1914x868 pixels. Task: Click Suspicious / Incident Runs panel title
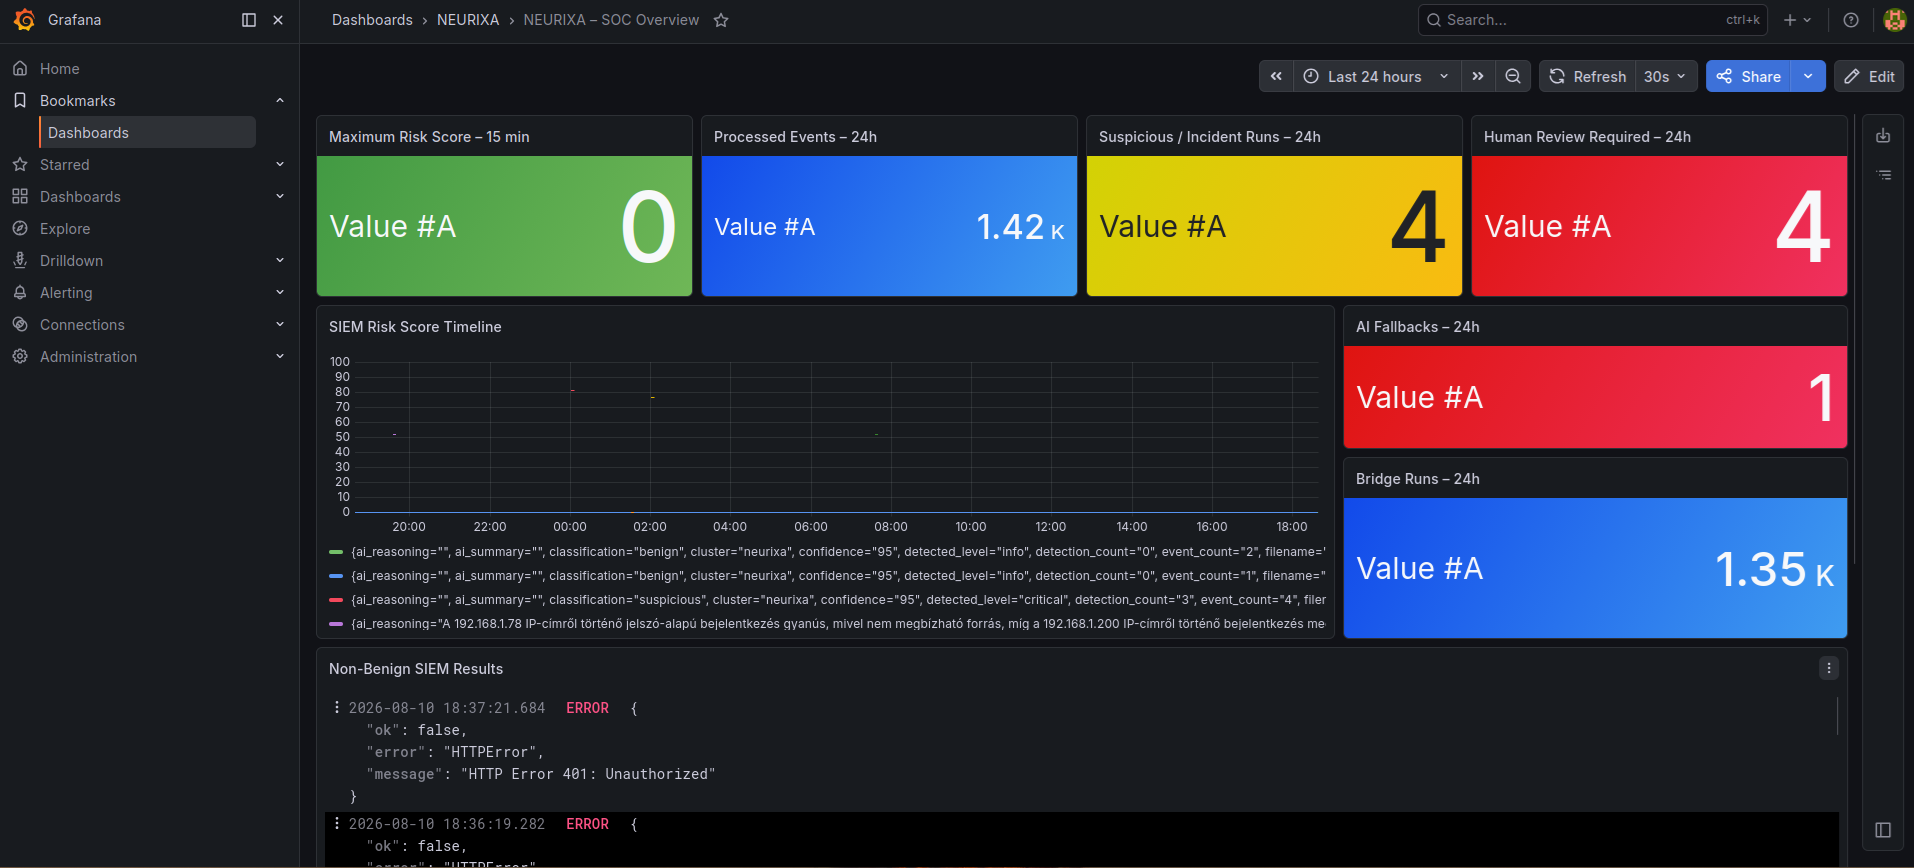click(x=1209, y=137)
